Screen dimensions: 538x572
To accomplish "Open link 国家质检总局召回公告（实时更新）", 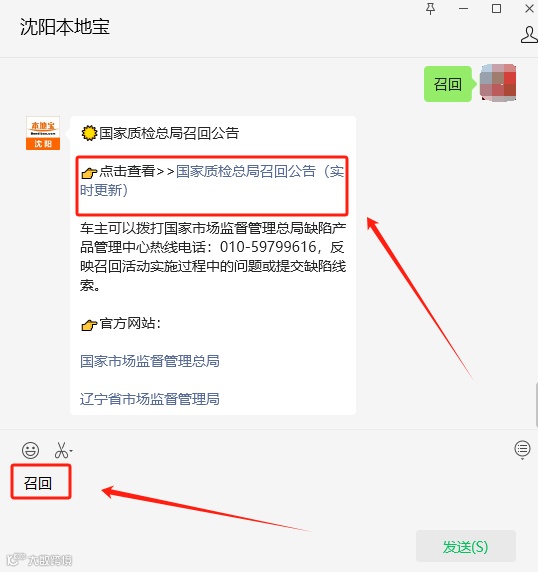I will pyautogui.click(x=212, y=181).
